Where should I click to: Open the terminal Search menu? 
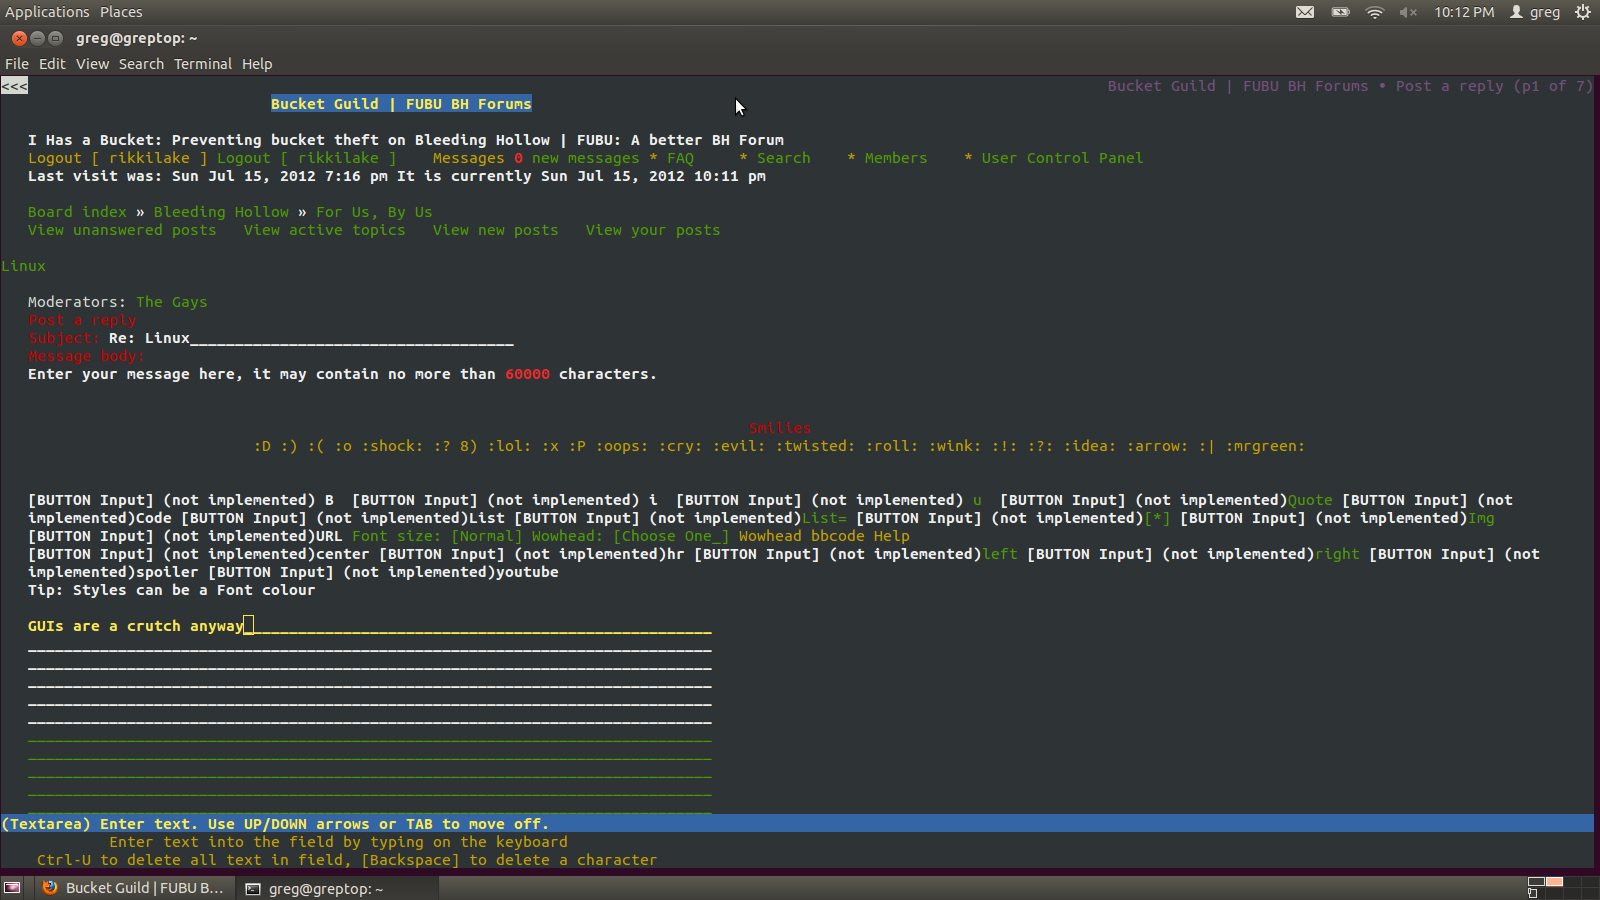click(141, 64)
